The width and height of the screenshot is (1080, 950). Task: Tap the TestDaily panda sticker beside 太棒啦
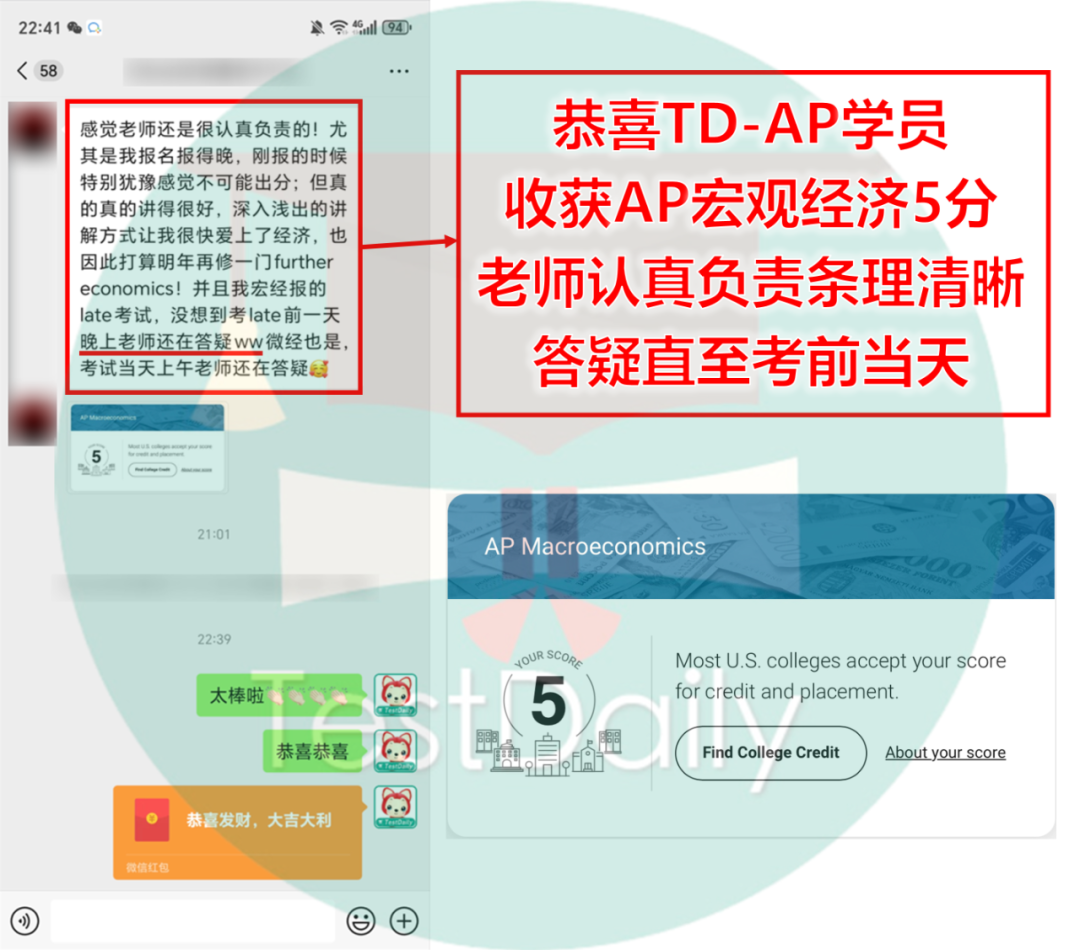click(394, 693)
